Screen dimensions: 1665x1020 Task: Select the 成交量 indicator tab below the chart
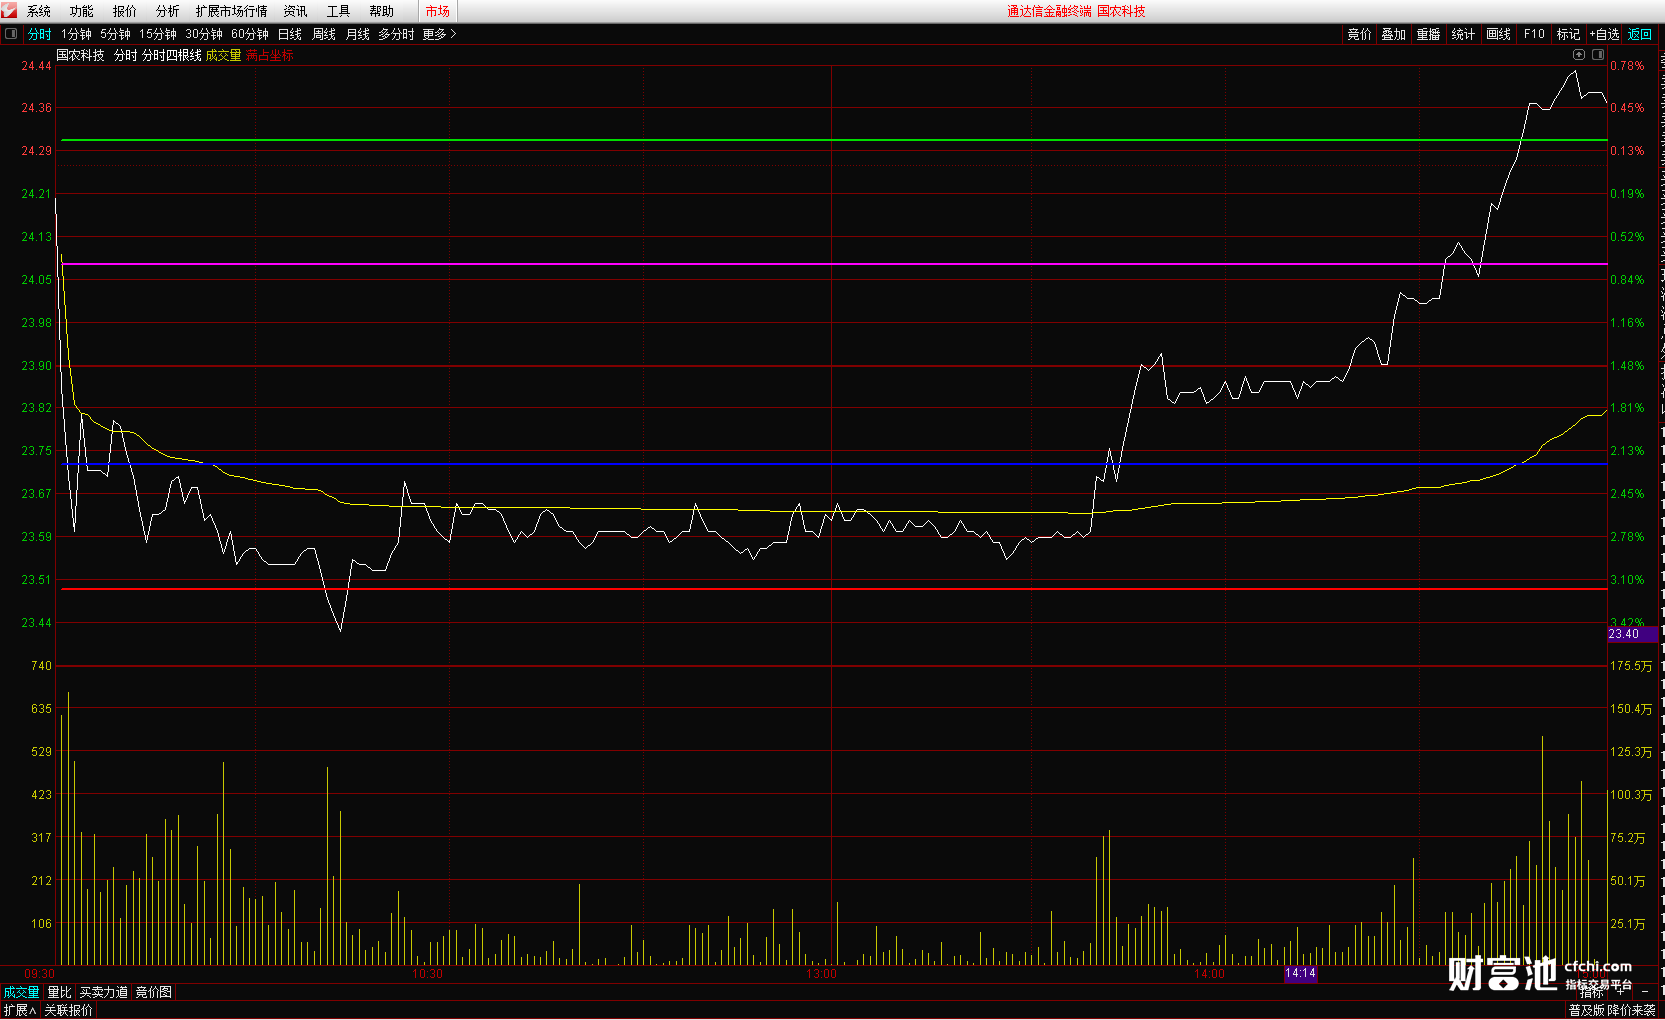(x=21, y=992)
